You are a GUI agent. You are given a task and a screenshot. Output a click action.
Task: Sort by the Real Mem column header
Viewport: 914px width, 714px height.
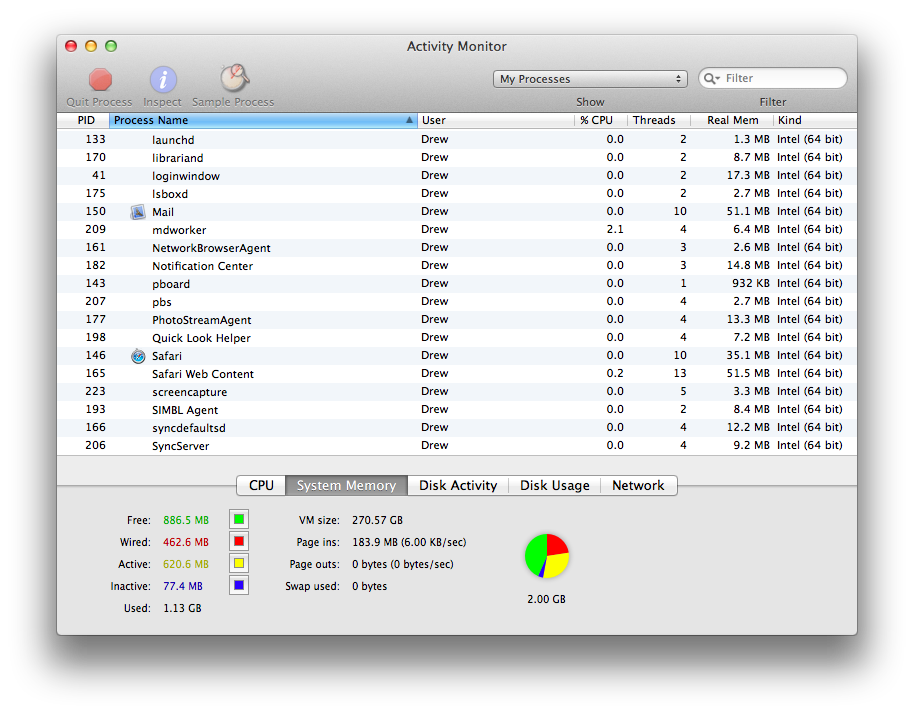(732, 120)
